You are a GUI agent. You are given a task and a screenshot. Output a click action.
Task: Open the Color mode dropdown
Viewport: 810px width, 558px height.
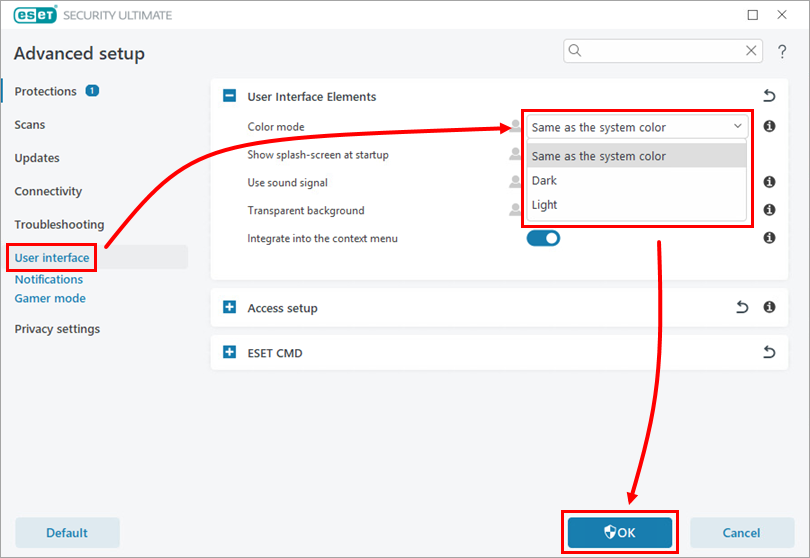[636, 127]
